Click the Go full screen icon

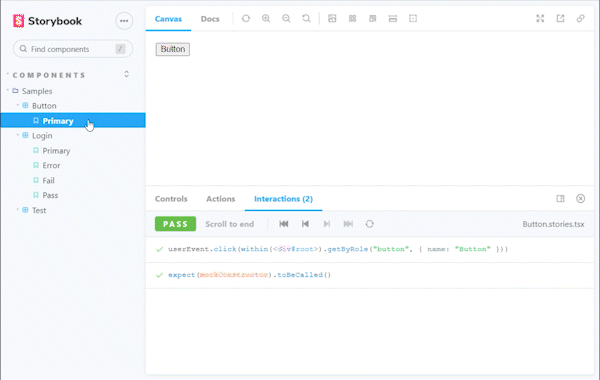coord(540,18)
